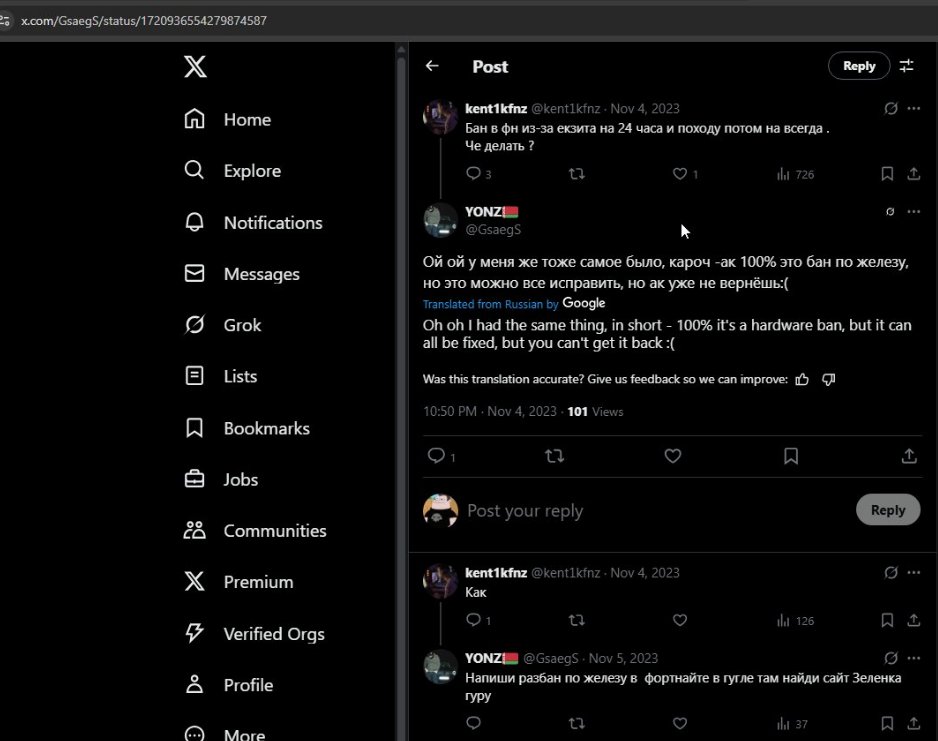Like YONZ's hardware ban reply
Image resolution: width=938 pixels, height=741 pixels.
(672, 456)
